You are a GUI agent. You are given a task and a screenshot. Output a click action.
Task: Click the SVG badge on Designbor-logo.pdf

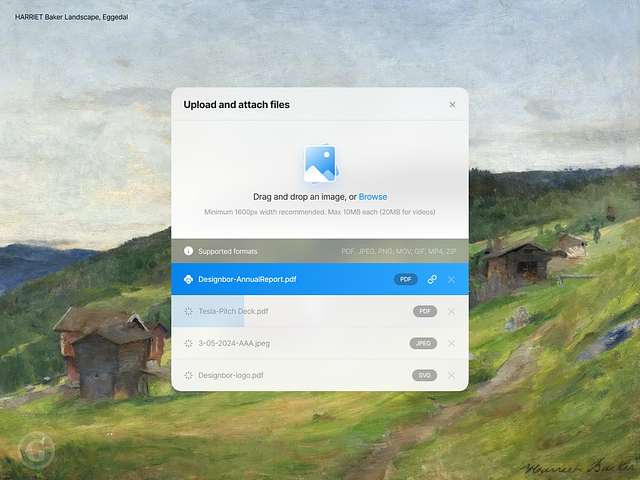pyautogui.click(x=424, y=375)
